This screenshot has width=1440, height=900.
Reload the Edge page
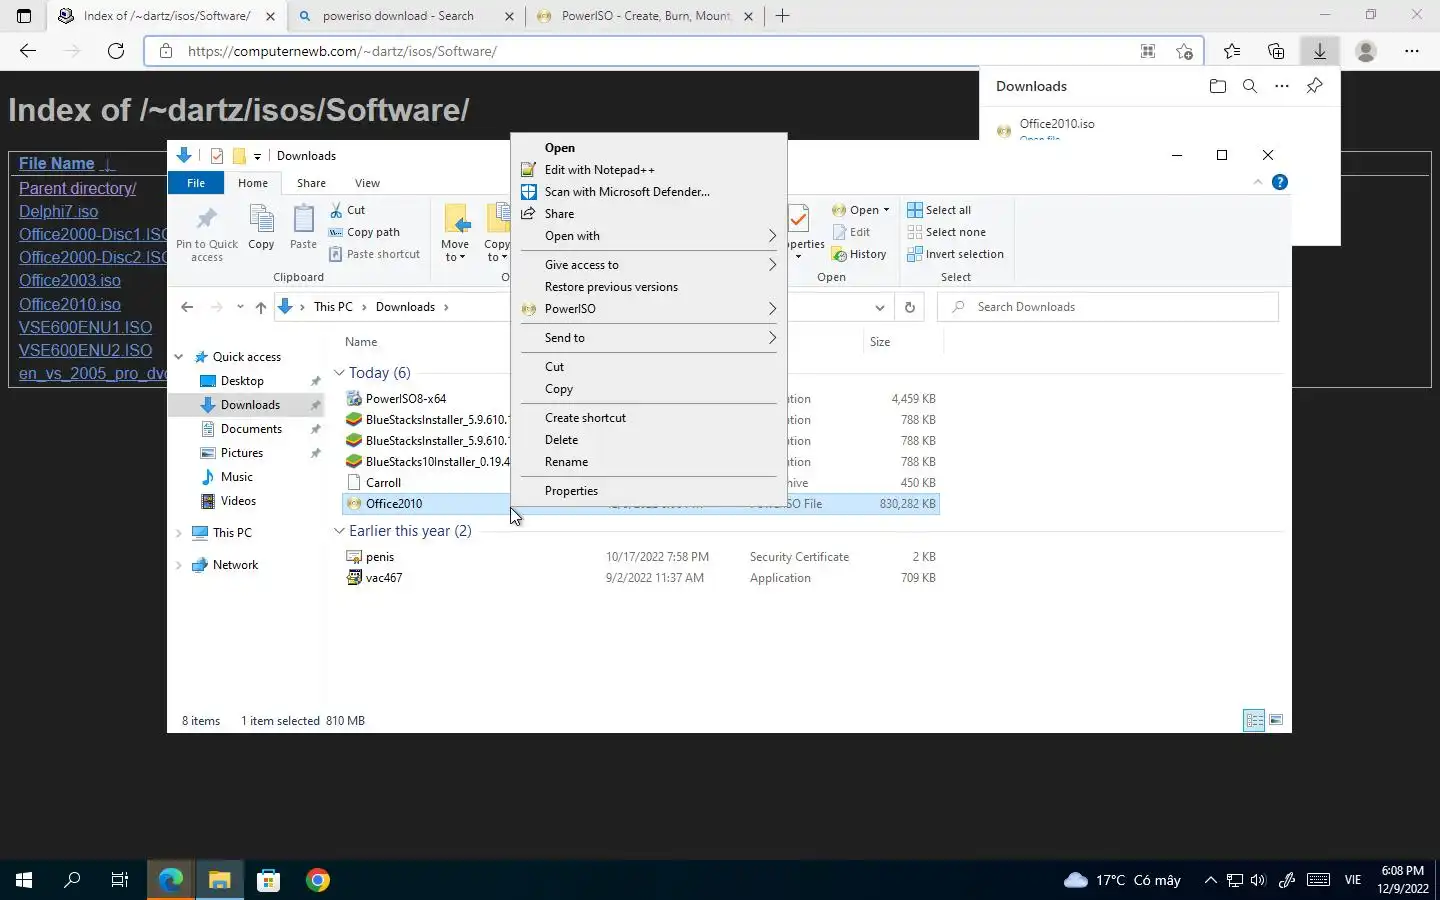[x=116, y=51]
